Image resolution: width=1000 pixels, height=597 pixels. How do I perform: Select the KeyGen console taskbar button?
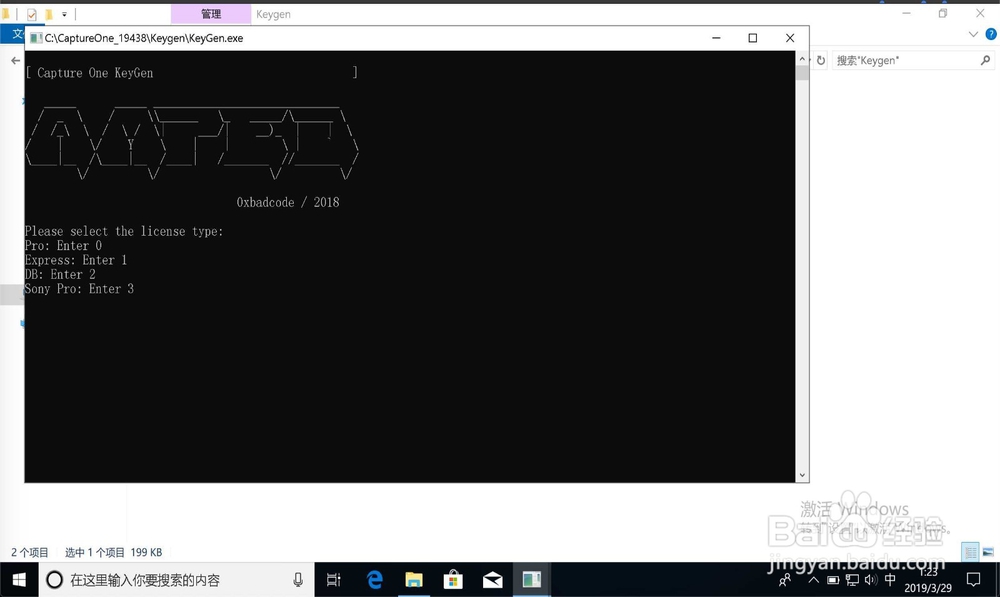(532, 580)
